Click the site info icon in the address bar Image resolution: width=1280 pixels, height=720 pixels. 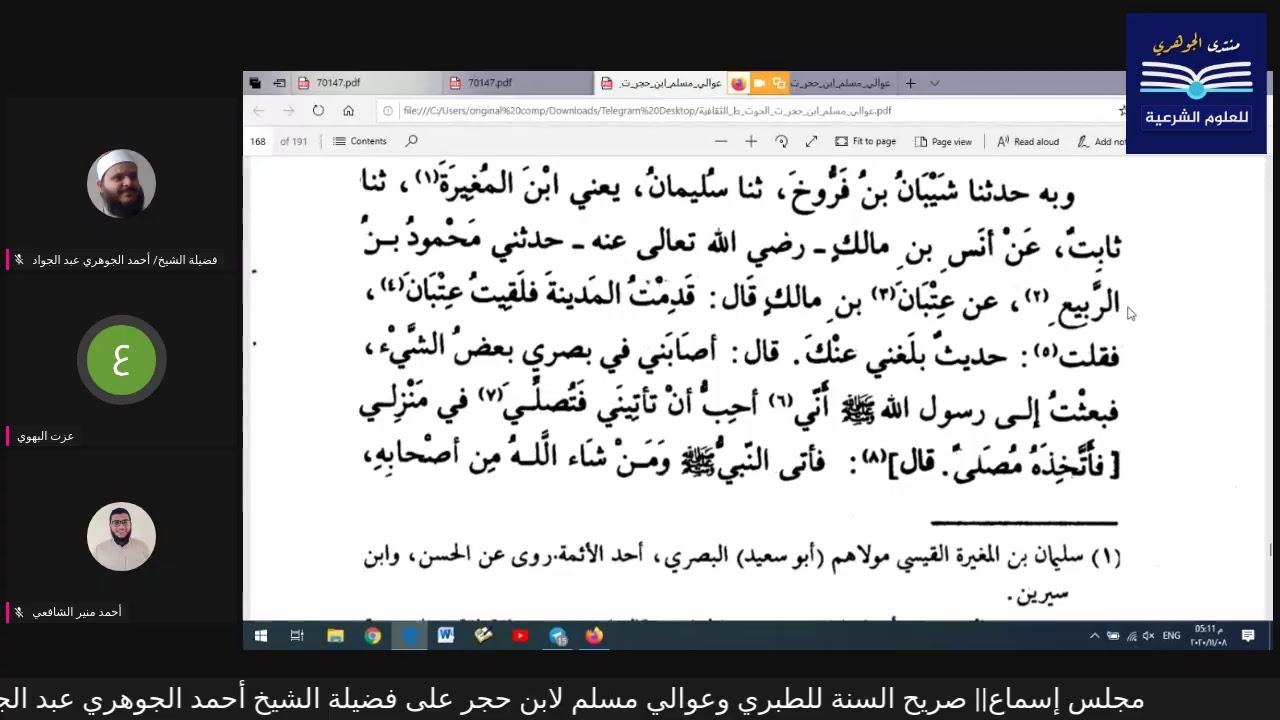click(388, 111)
